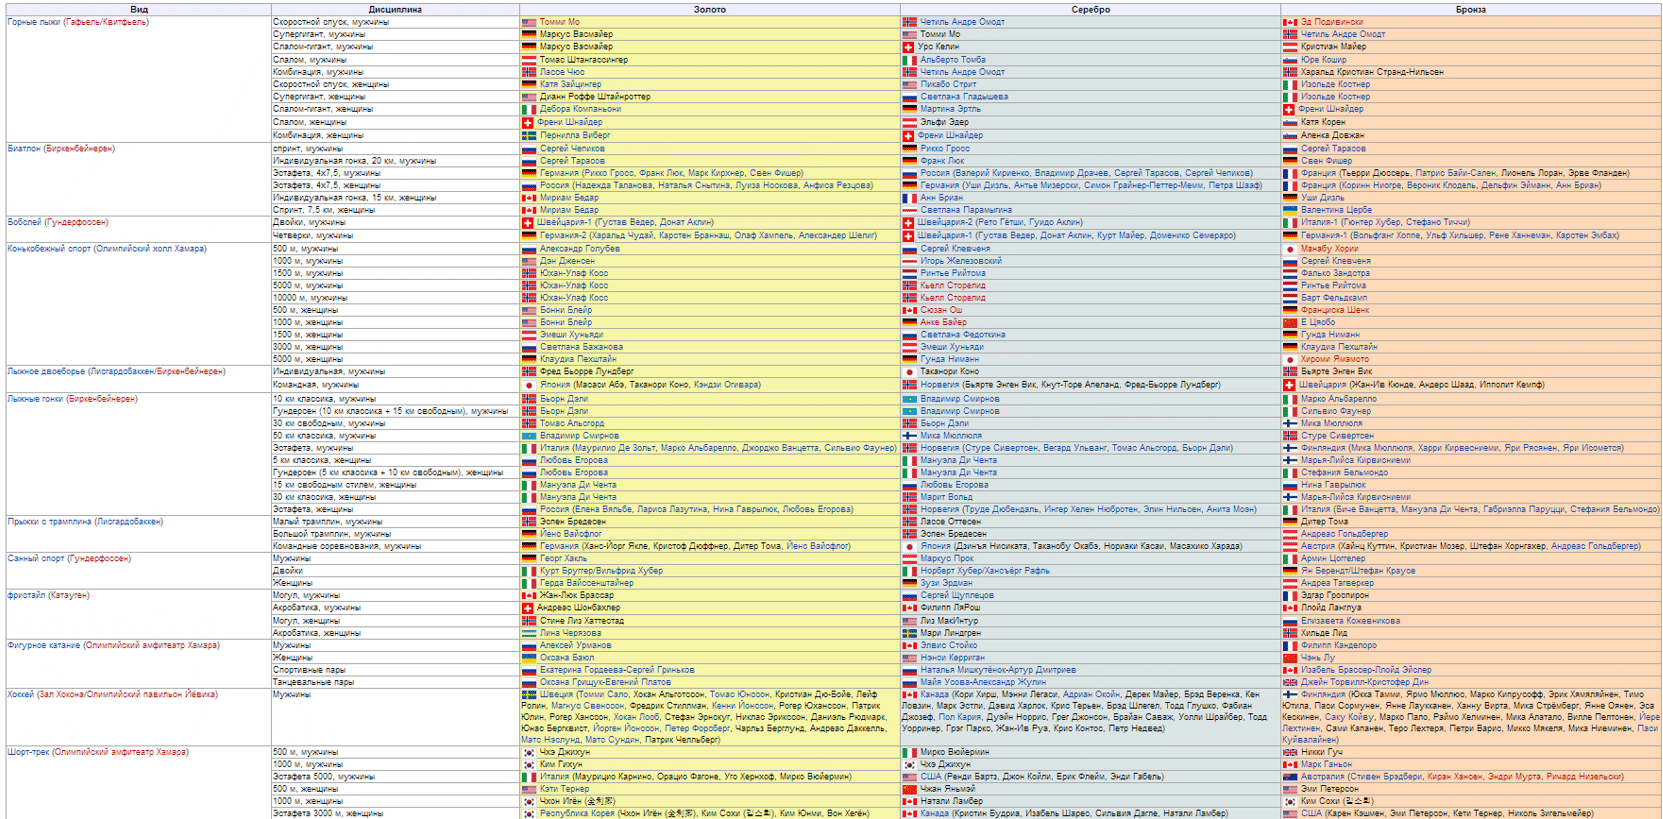The width and height of the screenshot is (1663, 819).
Task: Click the Swiss flag beside Андреас Шонбахлер
Action: pyautogui.click(x=527, y=607)
